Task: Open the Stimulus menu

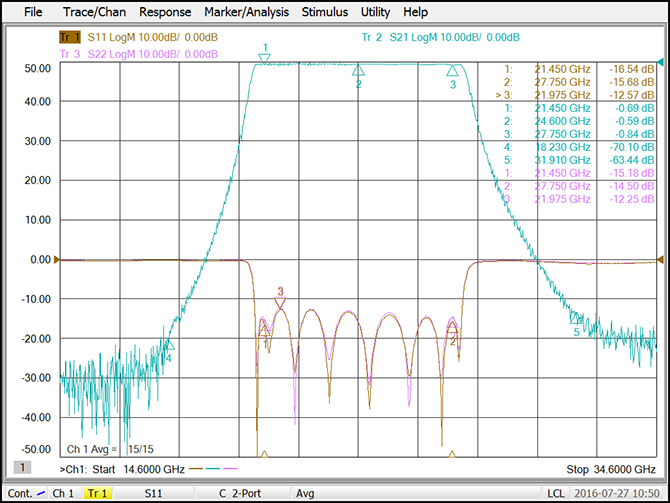Action: coord(325,12)
